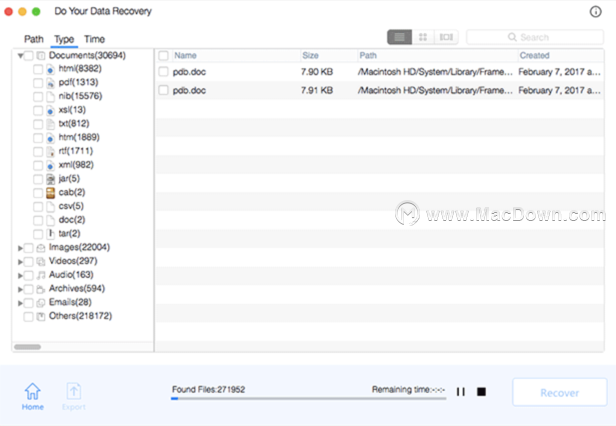
Task: Select the rtf(1711) tree item
Action: point(76,151)
